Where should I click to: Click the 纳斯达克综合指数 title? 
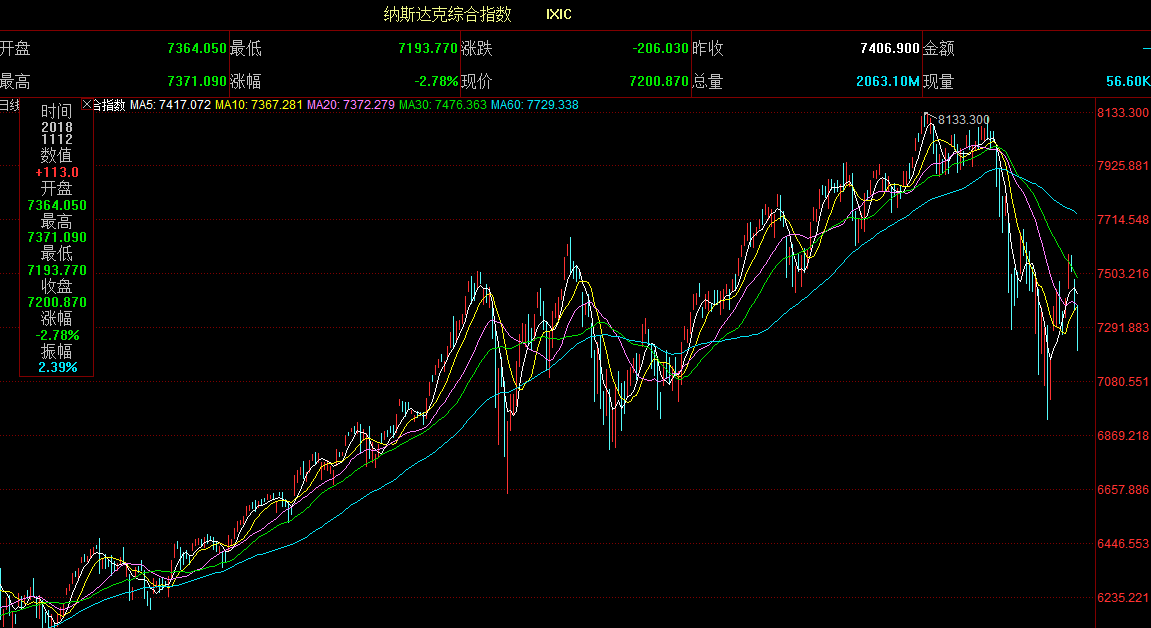pyautogui.click(x=448, y=14)
